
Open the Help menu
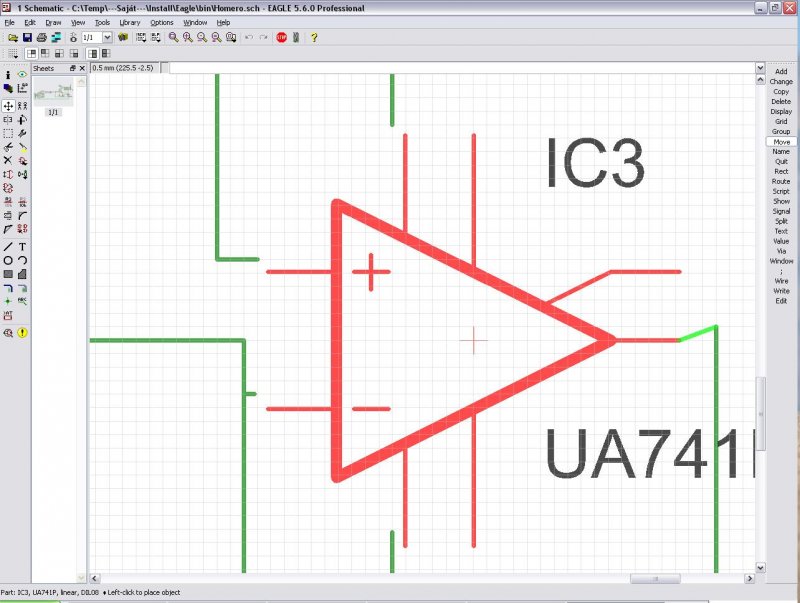223,22
